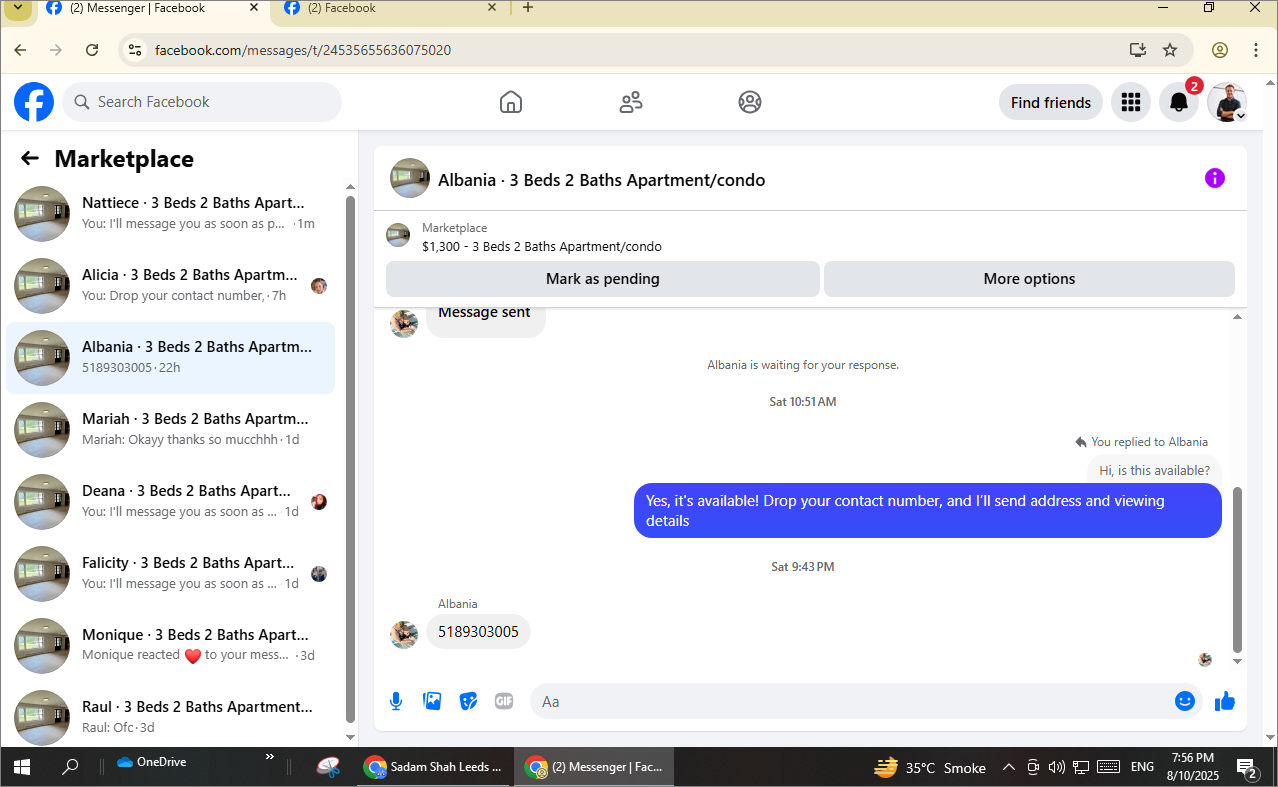Open the Menu grid icon

tap(1131, 102)
